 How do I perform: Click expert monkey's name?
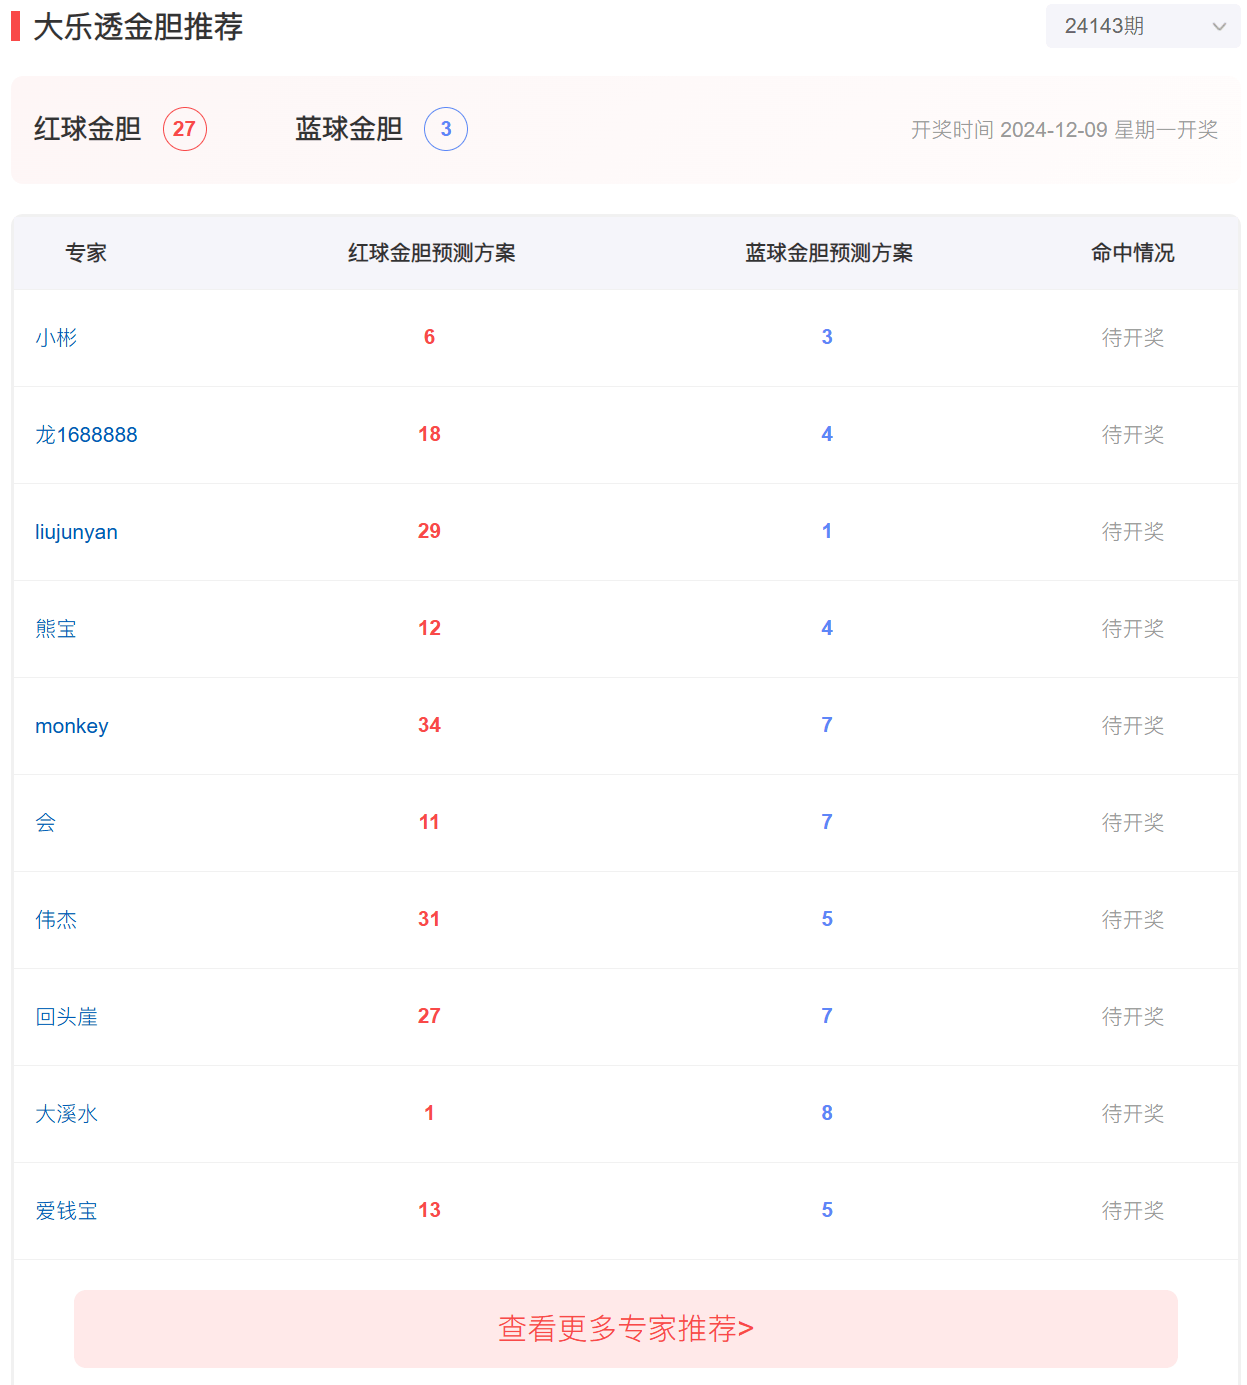(72, 726)
